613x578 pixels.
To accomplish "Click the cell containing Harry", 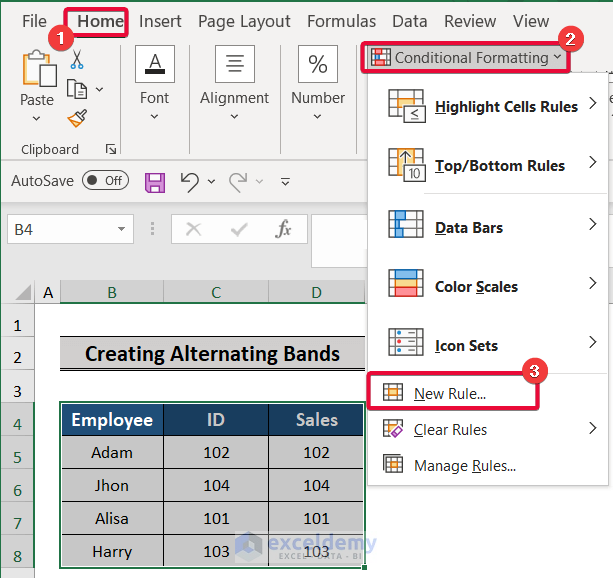I will tap(112, 551).
